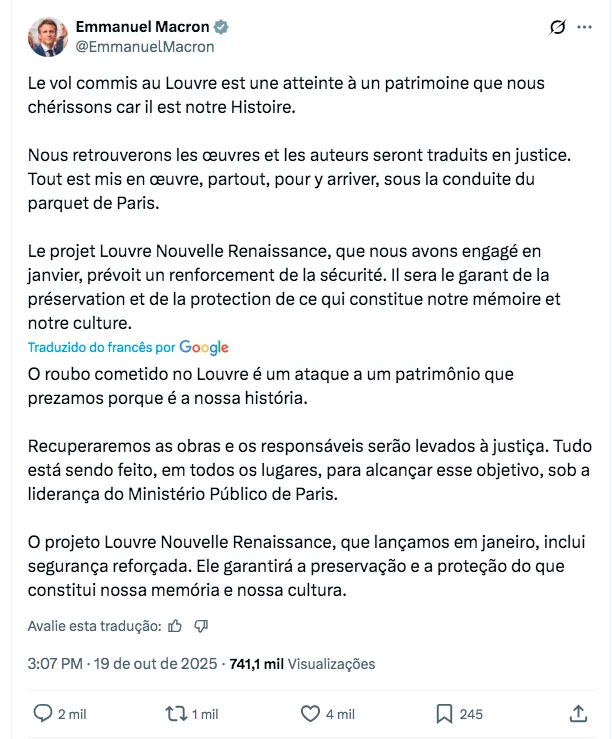Click "Traduzido do francês por" label
Screen dimensions: 612x739
tap(101, 347)
